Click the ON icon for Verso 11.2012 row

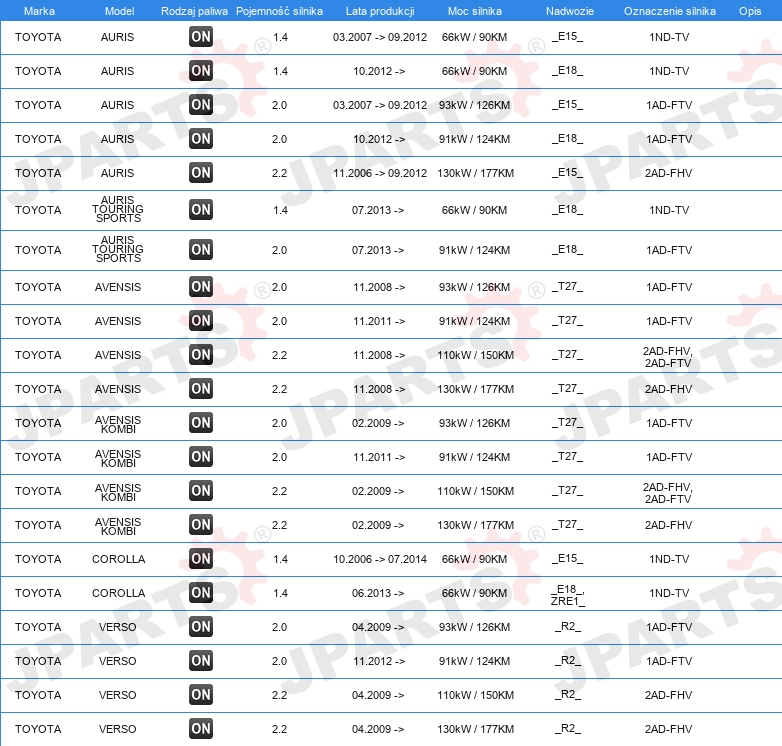[200, 660]
